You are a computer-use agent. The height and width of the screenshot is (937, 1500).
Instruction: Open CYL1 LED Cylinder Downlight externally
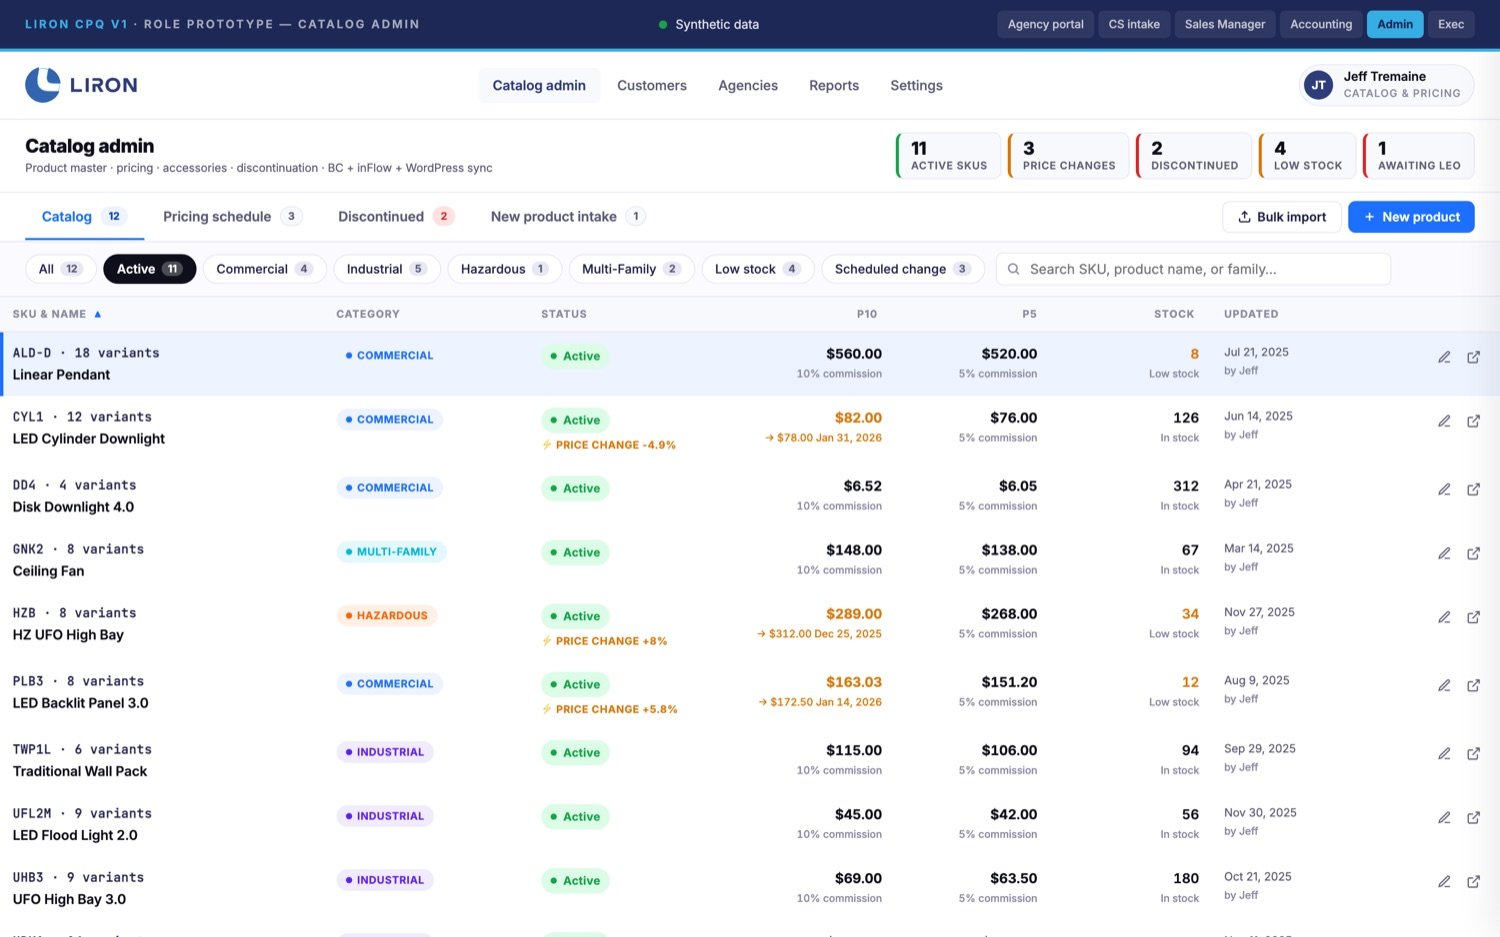click(x=1473, y=421)
